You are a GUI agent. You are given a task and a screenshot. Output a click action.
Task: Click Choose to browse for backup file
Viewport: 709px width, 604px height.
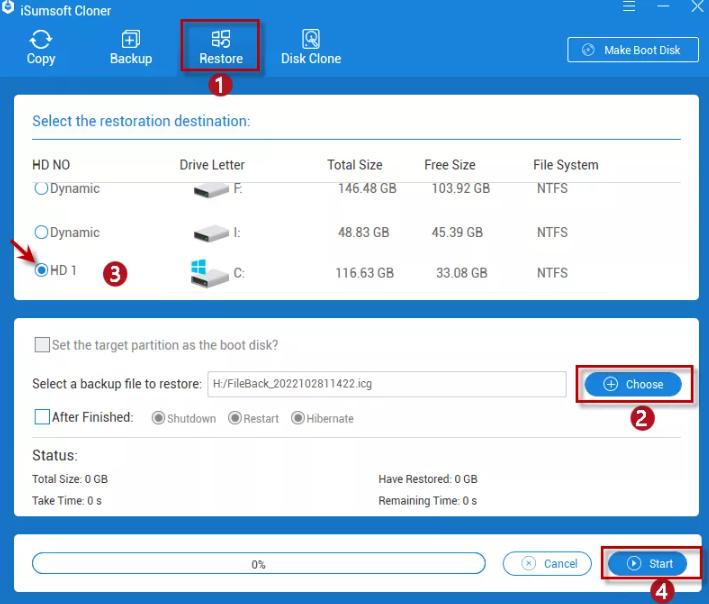click(x=633, y=384)
